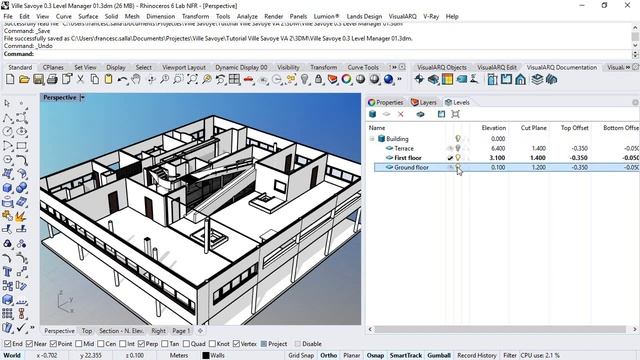Expand the Standard toolbar overflow chevron

tap(399, 79)
